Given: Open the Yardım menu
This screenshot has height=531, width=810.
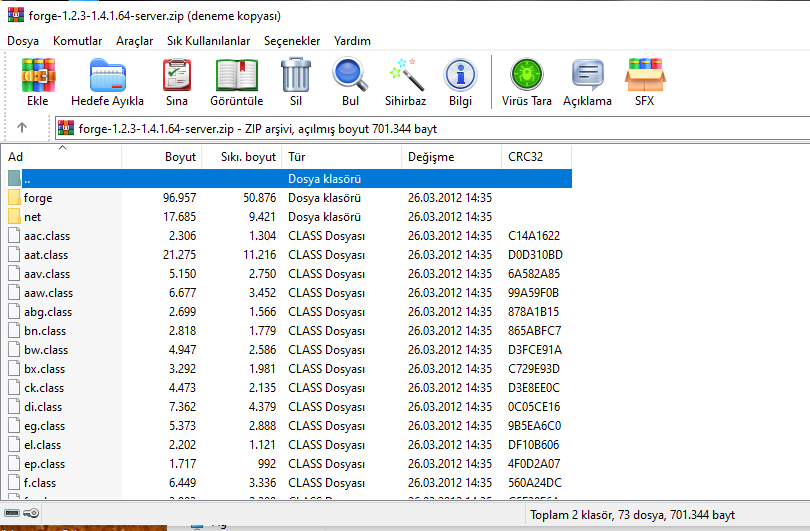Looking at the screenshot, I should click(x=352, y=41).
